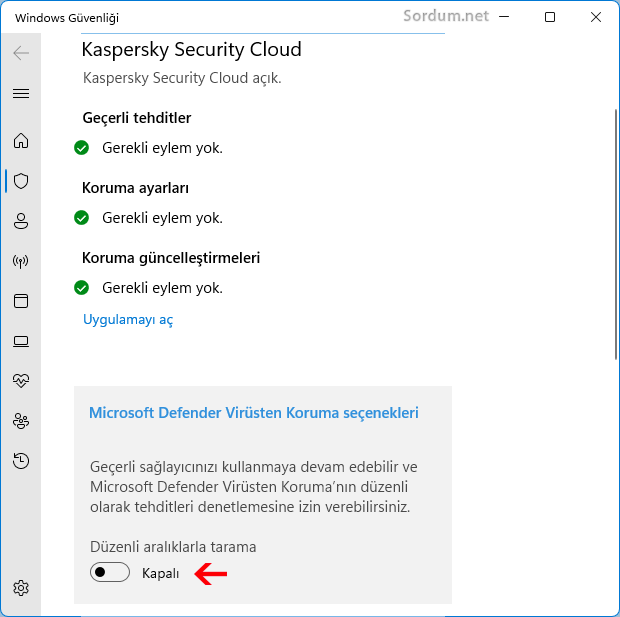Click green check under Koruma güncelleştirmeleri

(82, 288)
